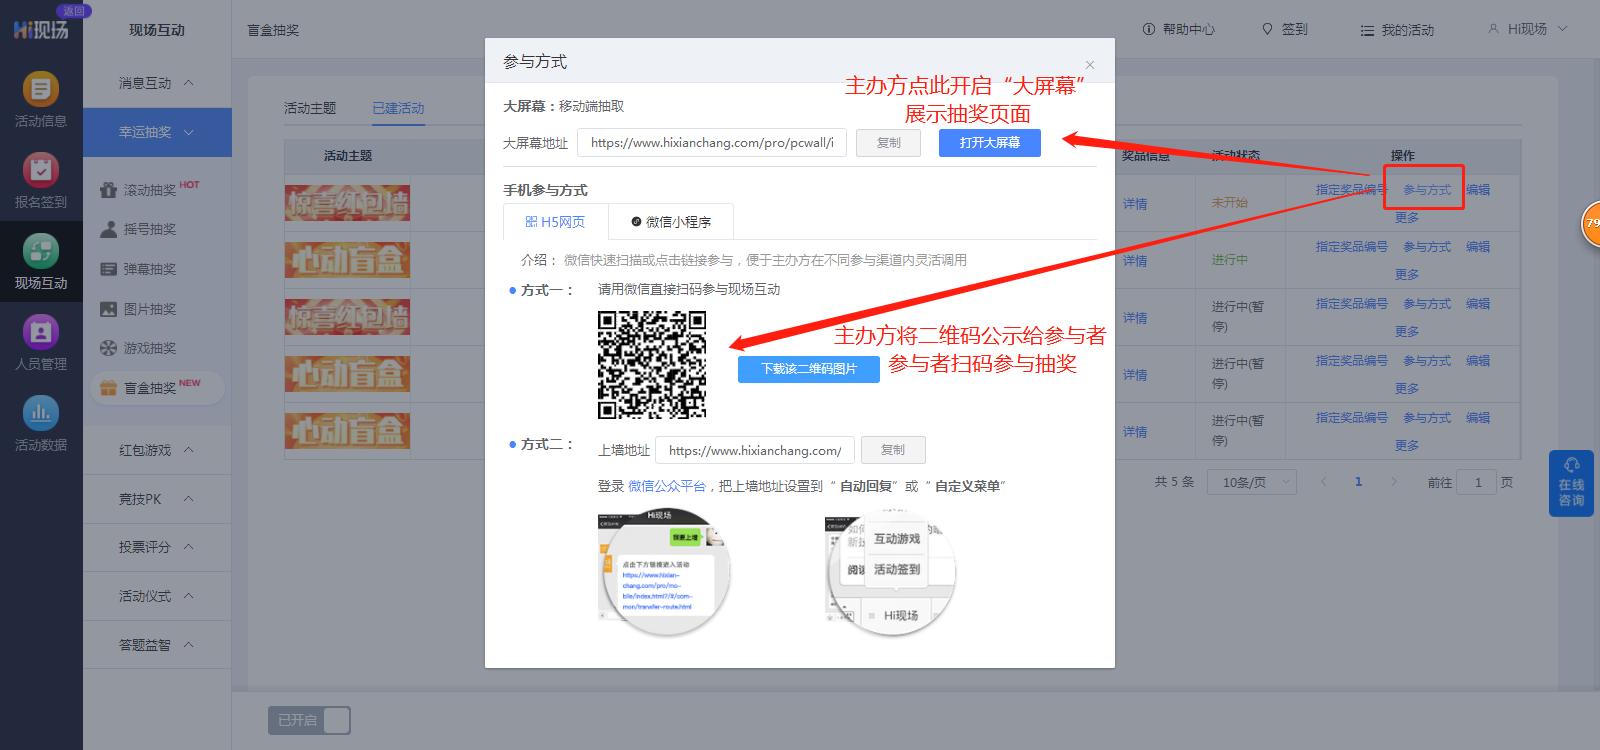Click 更多 in the 未开始 row
The width and height of the screenshot is (1600, 750).
point(1407,217)
